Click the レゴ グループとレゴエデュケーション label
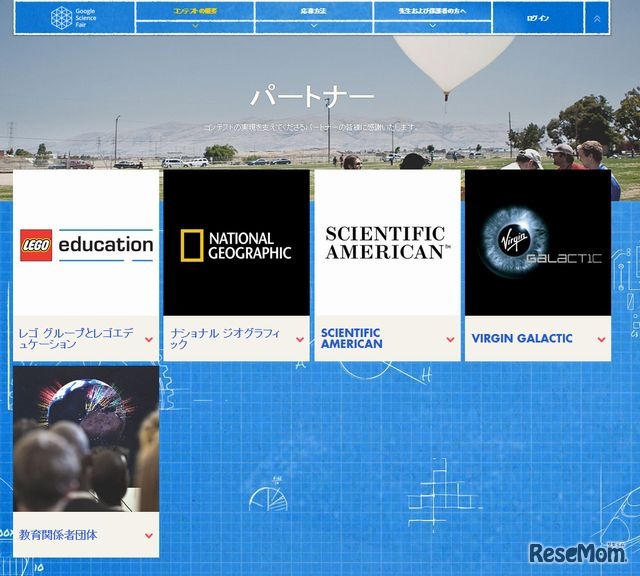Viewport: 640px width, 576px height. (x=76, y=338)
